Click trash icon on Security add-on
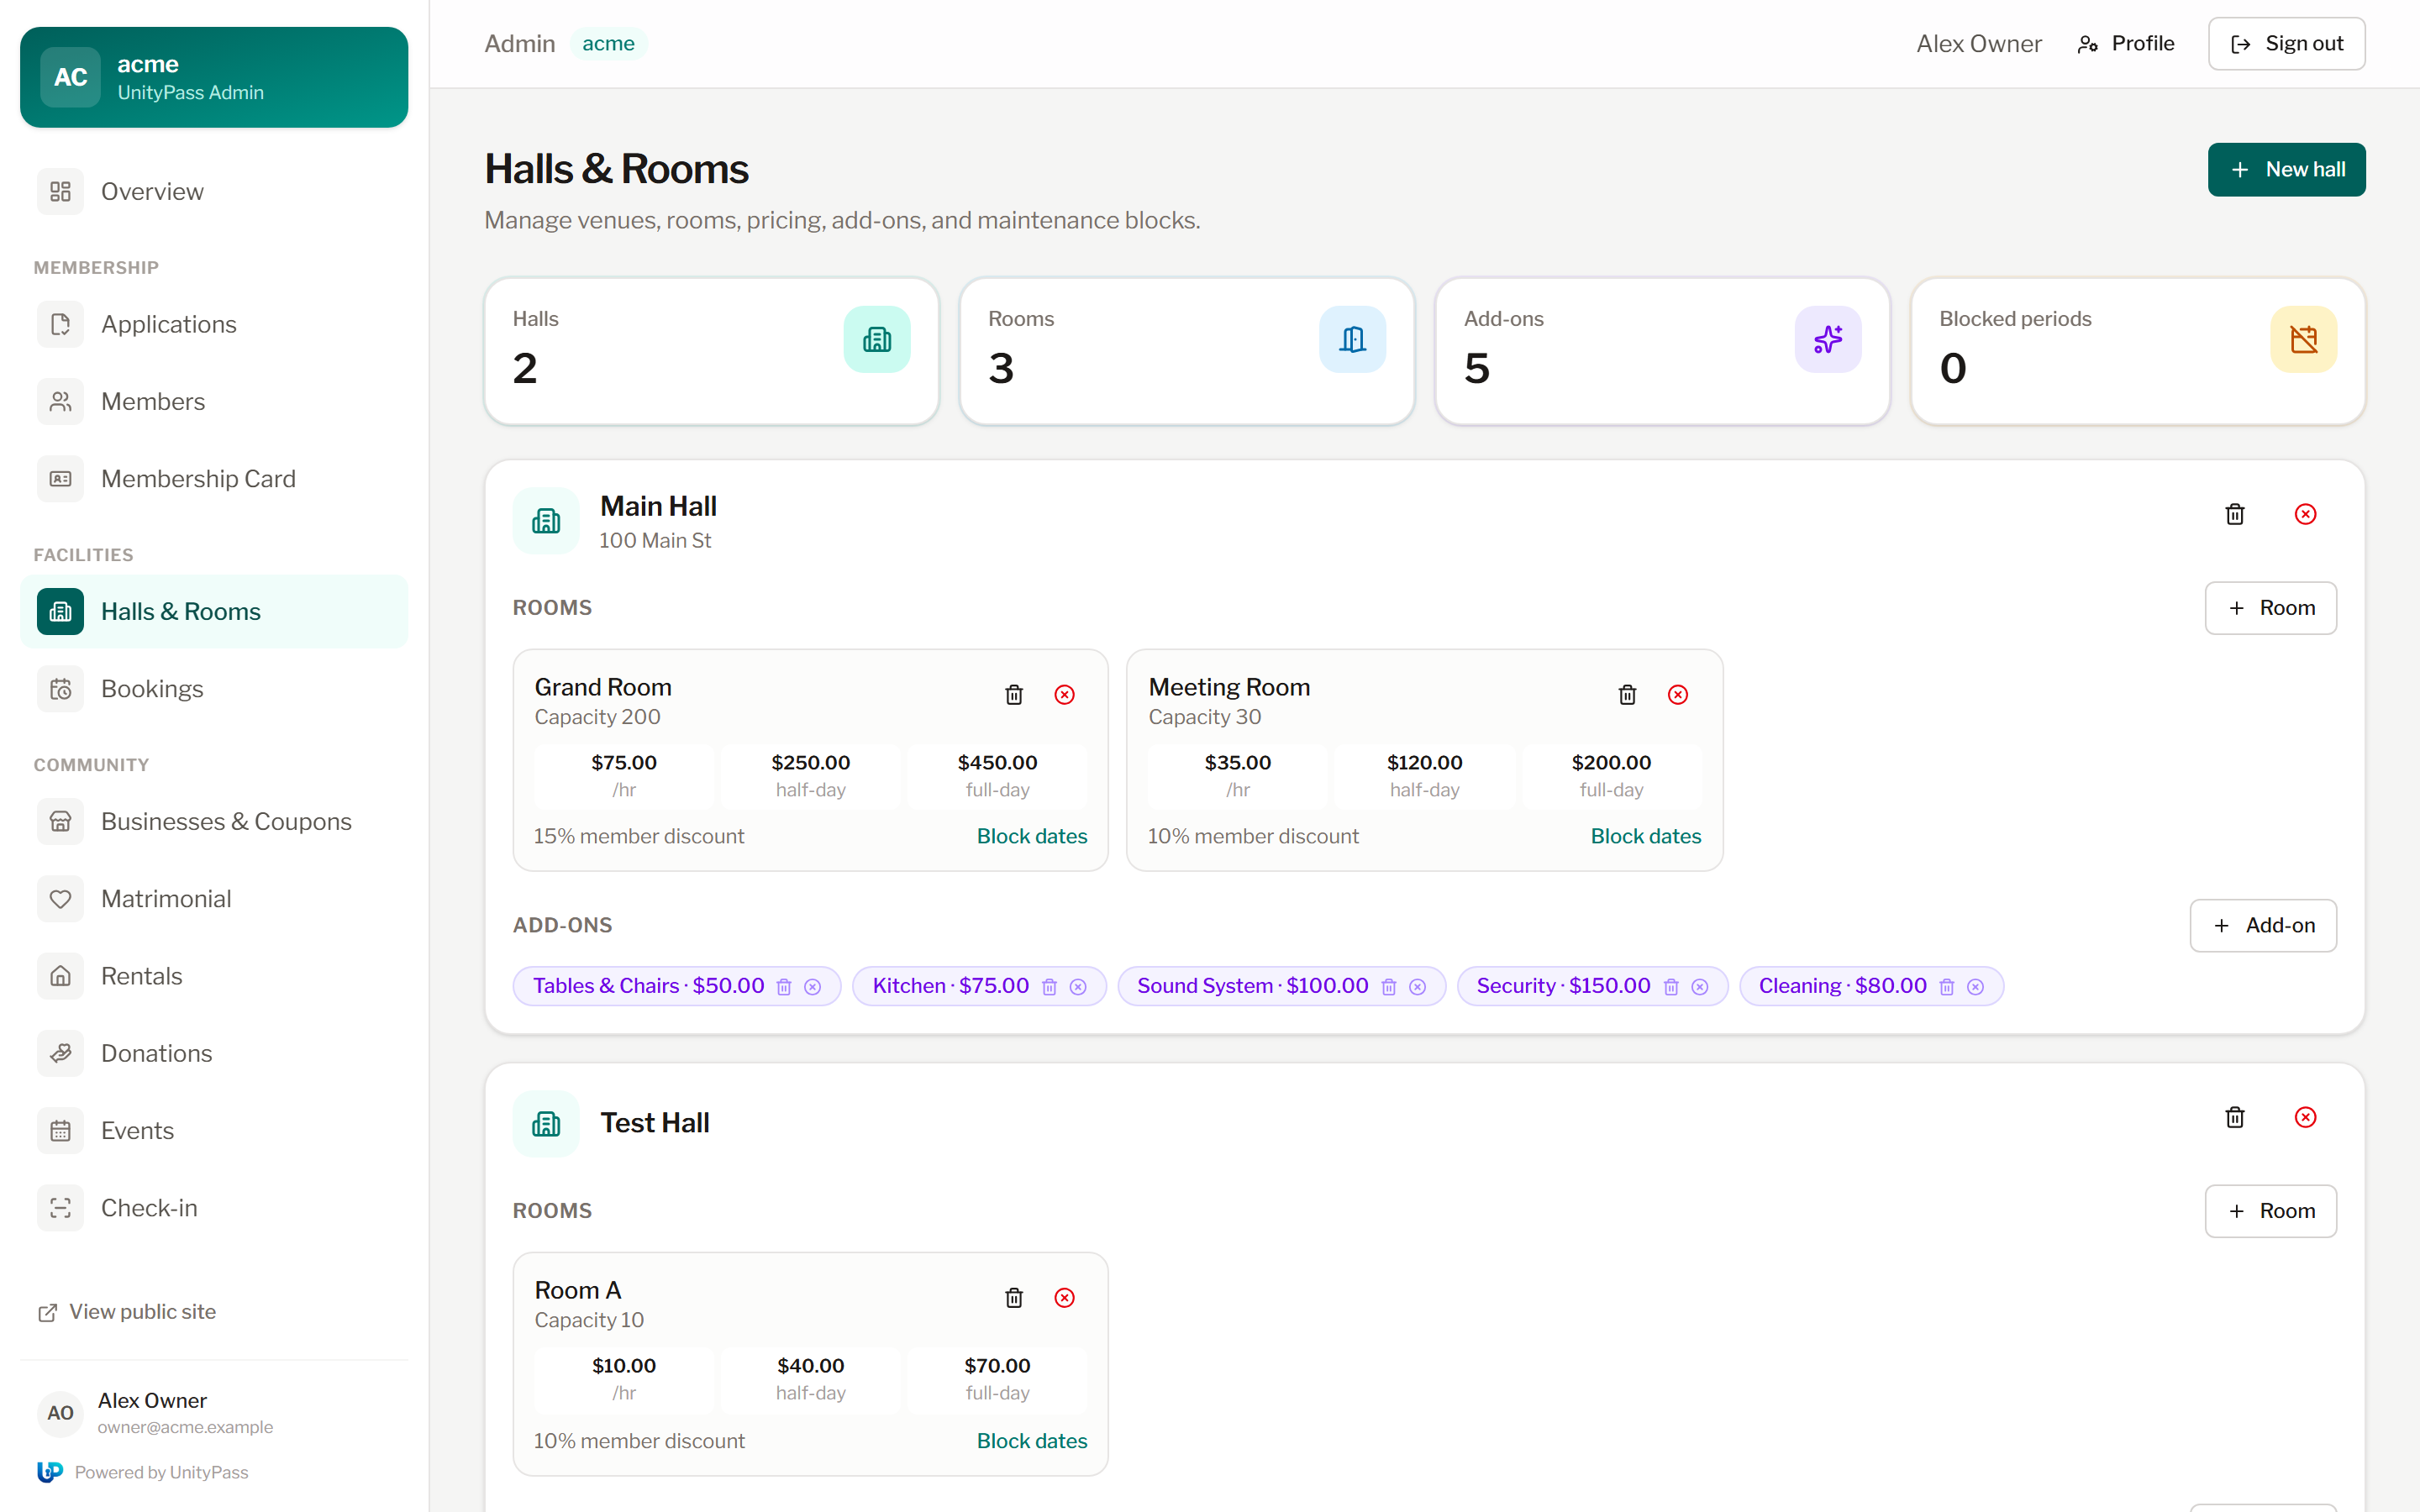This screenshot has height=1512, width=2420. click(x=1671, y=987)
